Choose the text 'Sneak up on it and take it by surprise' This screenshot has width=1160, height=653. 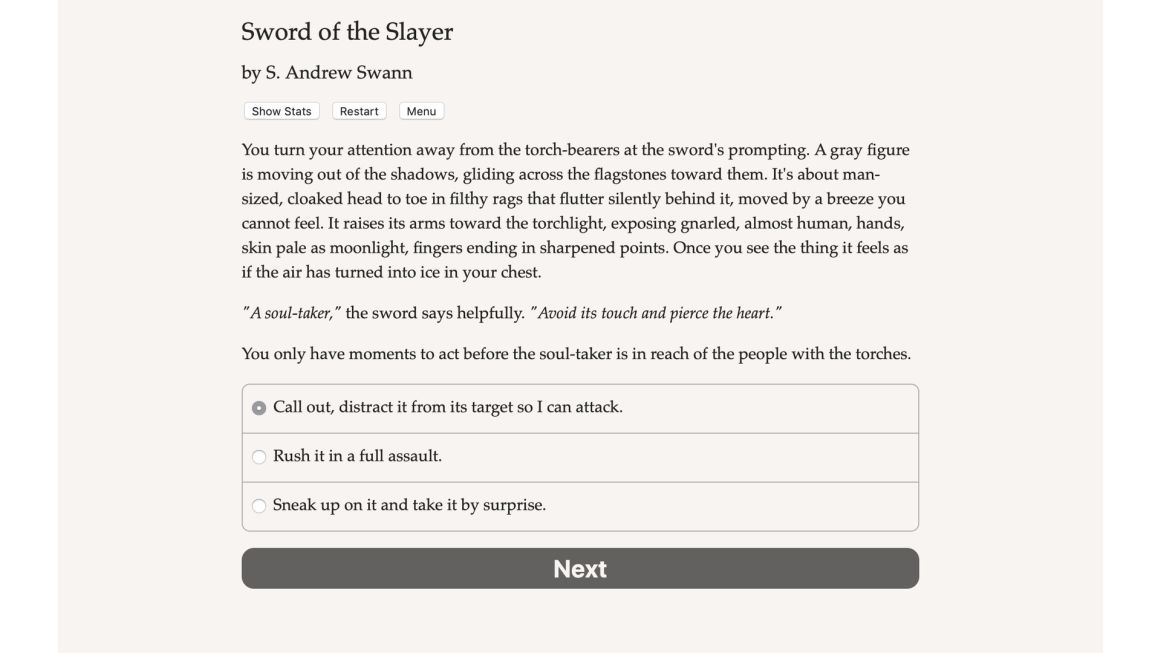[408, 505]
